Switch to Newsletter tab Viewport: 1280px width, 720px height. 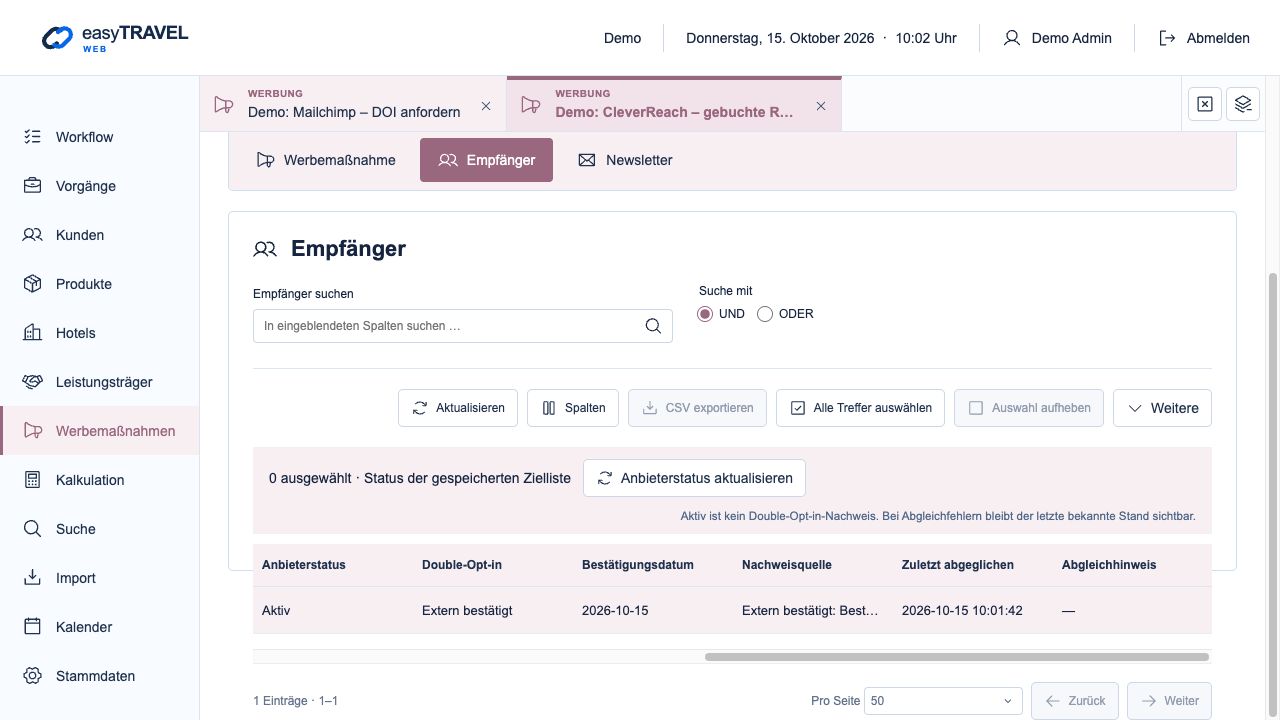625,160
